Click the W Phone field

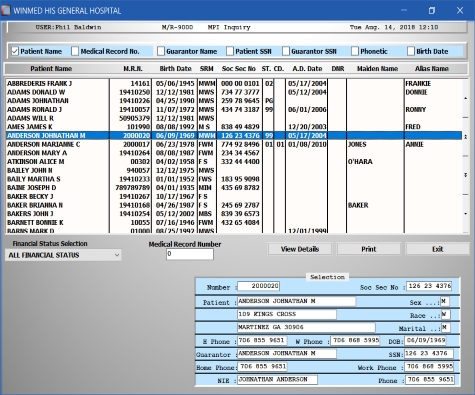(355, 340)
